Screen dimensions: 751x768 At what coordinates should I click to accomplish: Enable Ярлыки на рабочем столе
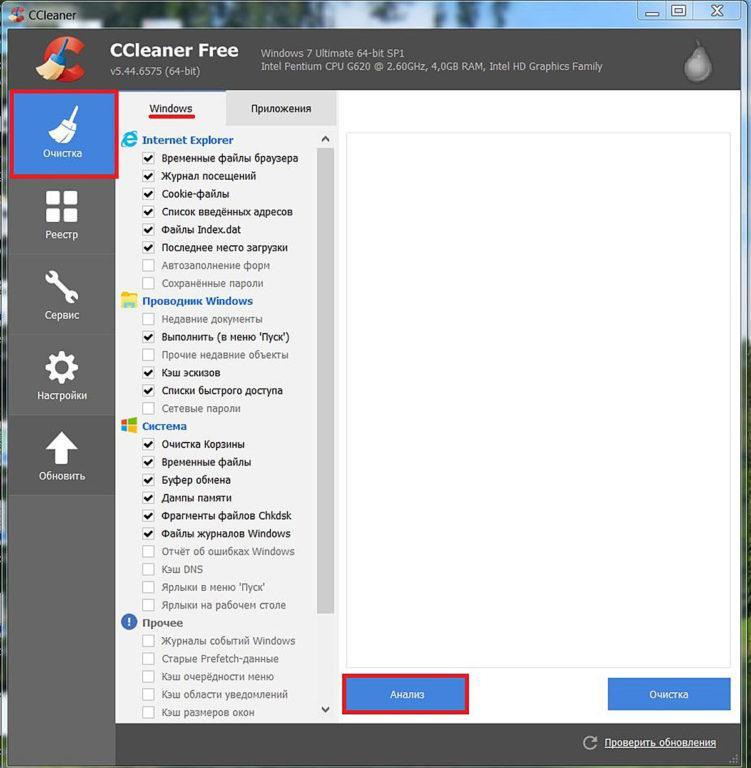148,605
